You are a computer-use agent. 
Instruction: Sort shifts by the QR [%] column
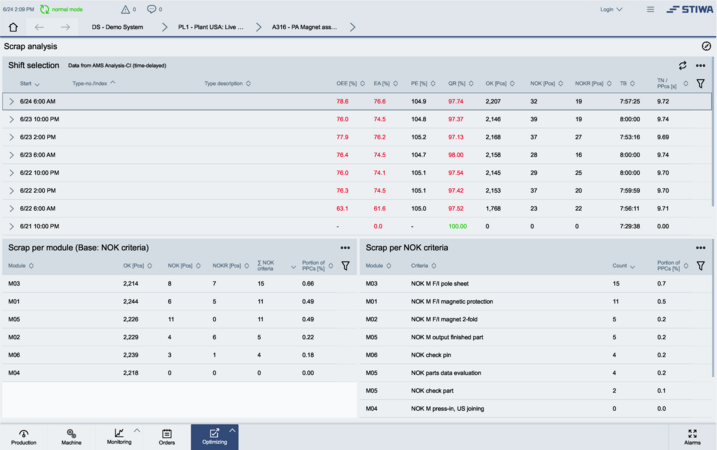coord(460,83)
